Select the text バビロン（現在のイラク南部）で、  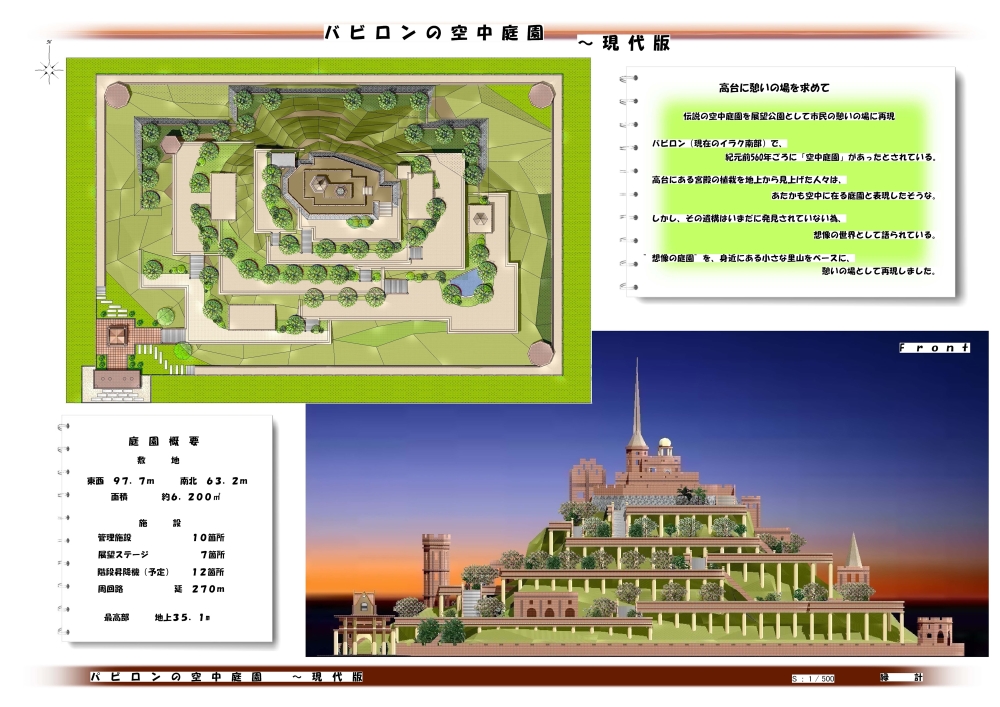pos(719,143)
